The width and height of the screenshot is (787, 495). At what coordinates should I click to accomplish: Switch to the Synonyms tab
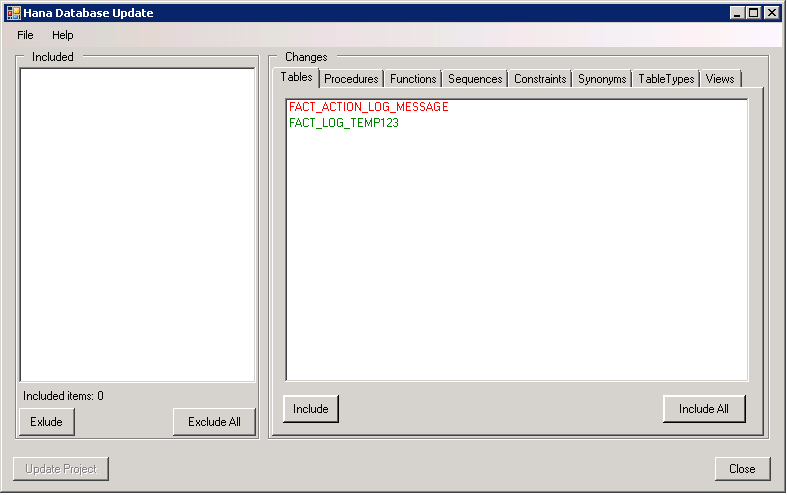tap(602, 79)
